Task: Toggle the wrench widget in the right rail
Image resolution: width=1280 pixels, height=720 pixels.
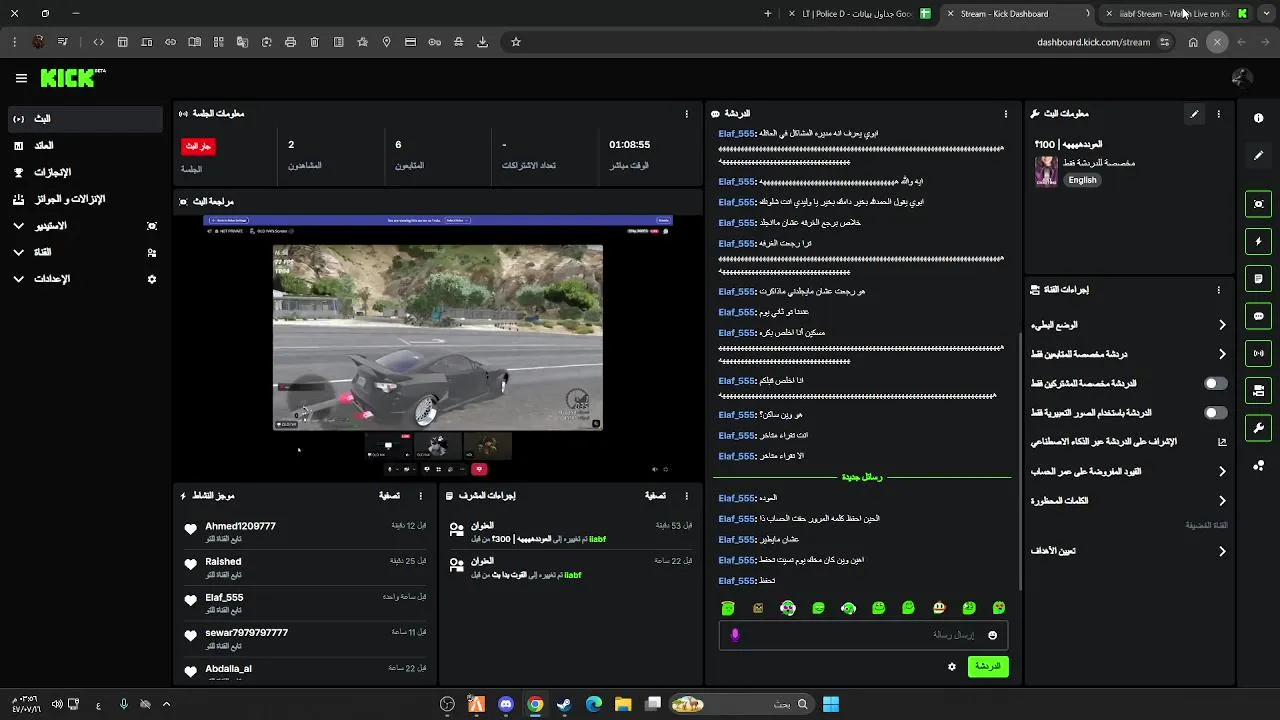Action: (x=1258, y=428)
